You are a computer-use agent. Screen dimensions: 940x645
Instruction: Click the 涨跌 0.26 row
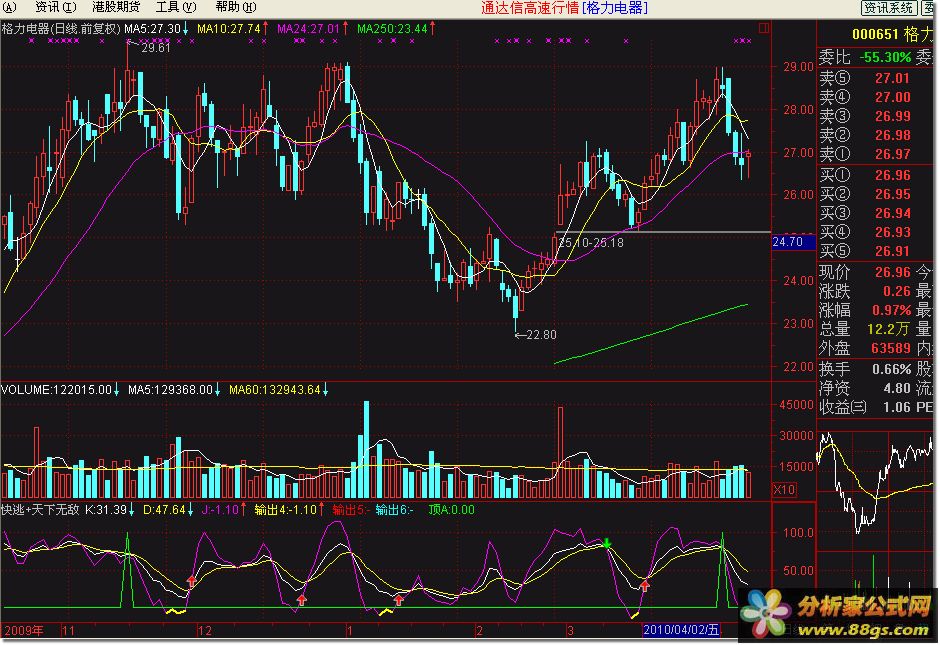[x=864, y=291]
